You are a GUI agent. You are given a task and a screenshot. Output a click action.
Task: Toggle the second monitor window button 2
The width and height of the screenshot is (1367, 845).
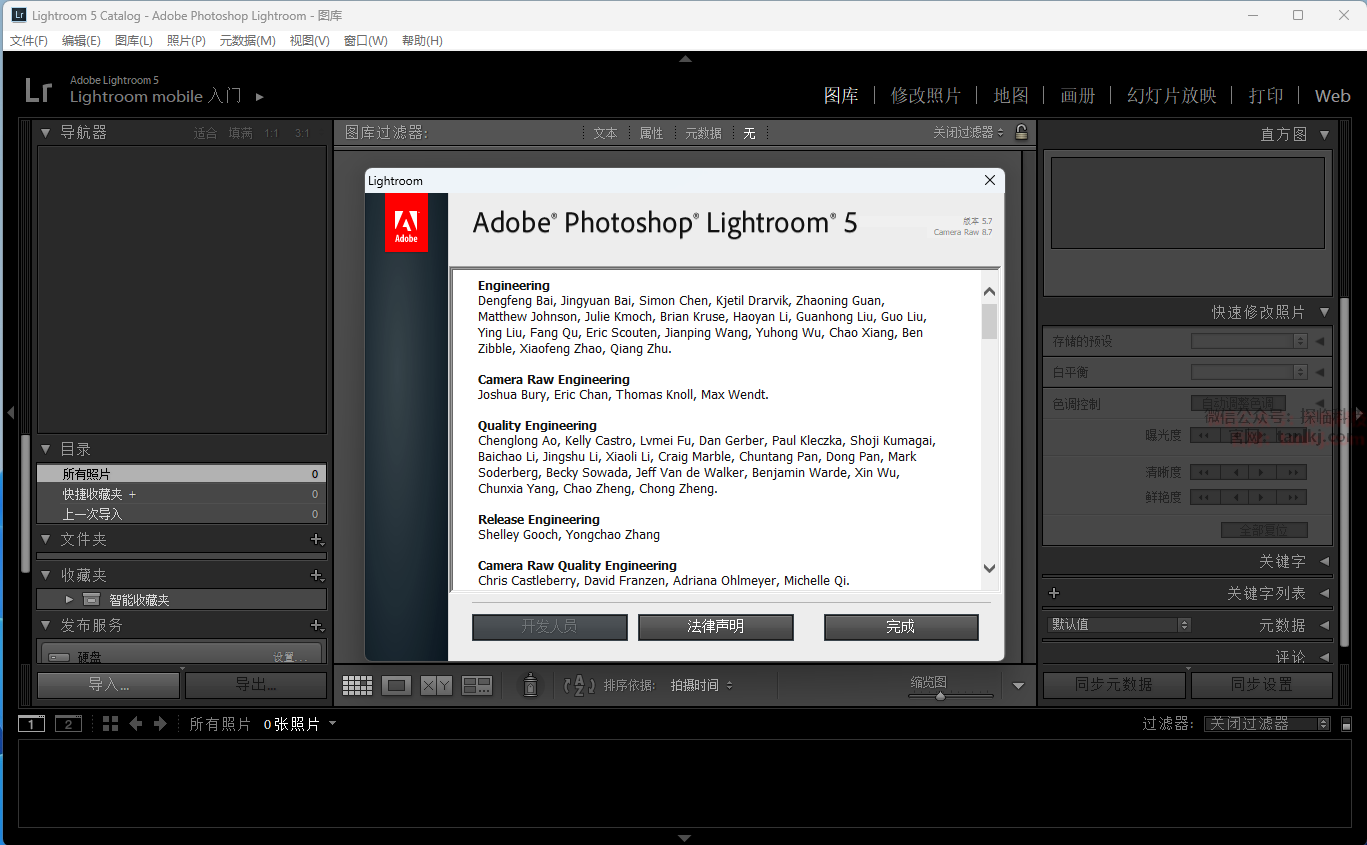[68, 724]
